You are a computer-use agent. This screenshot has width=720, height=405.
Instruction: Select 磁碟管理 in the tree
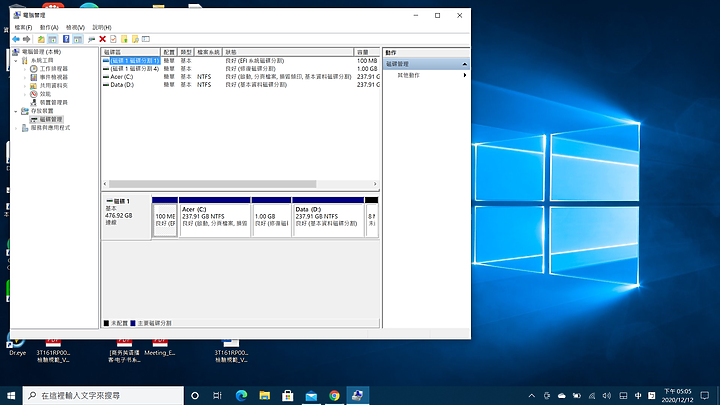coord(51,119)
